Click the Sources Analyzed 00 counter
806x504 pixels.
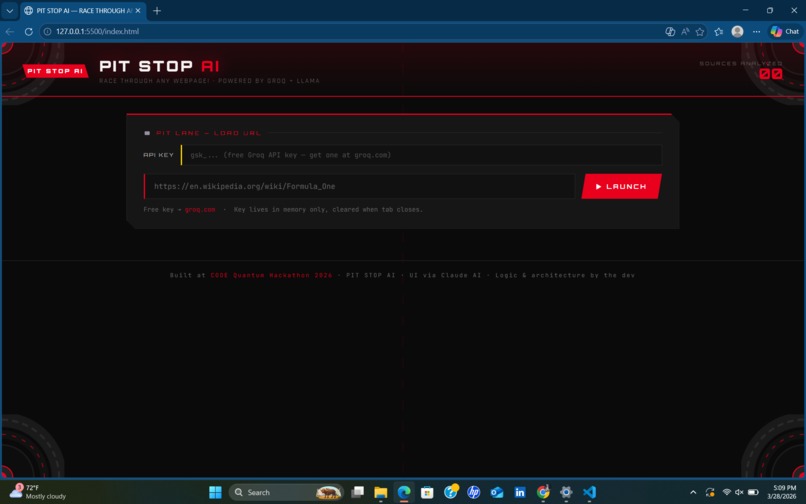771,74
